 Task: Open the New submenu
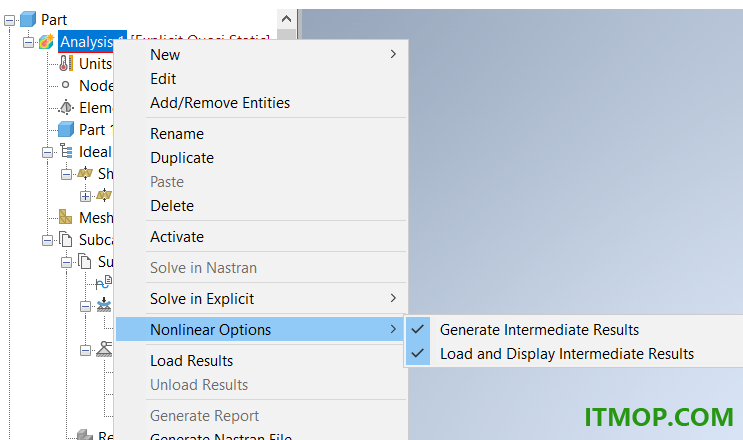click(x=261, y=54)
